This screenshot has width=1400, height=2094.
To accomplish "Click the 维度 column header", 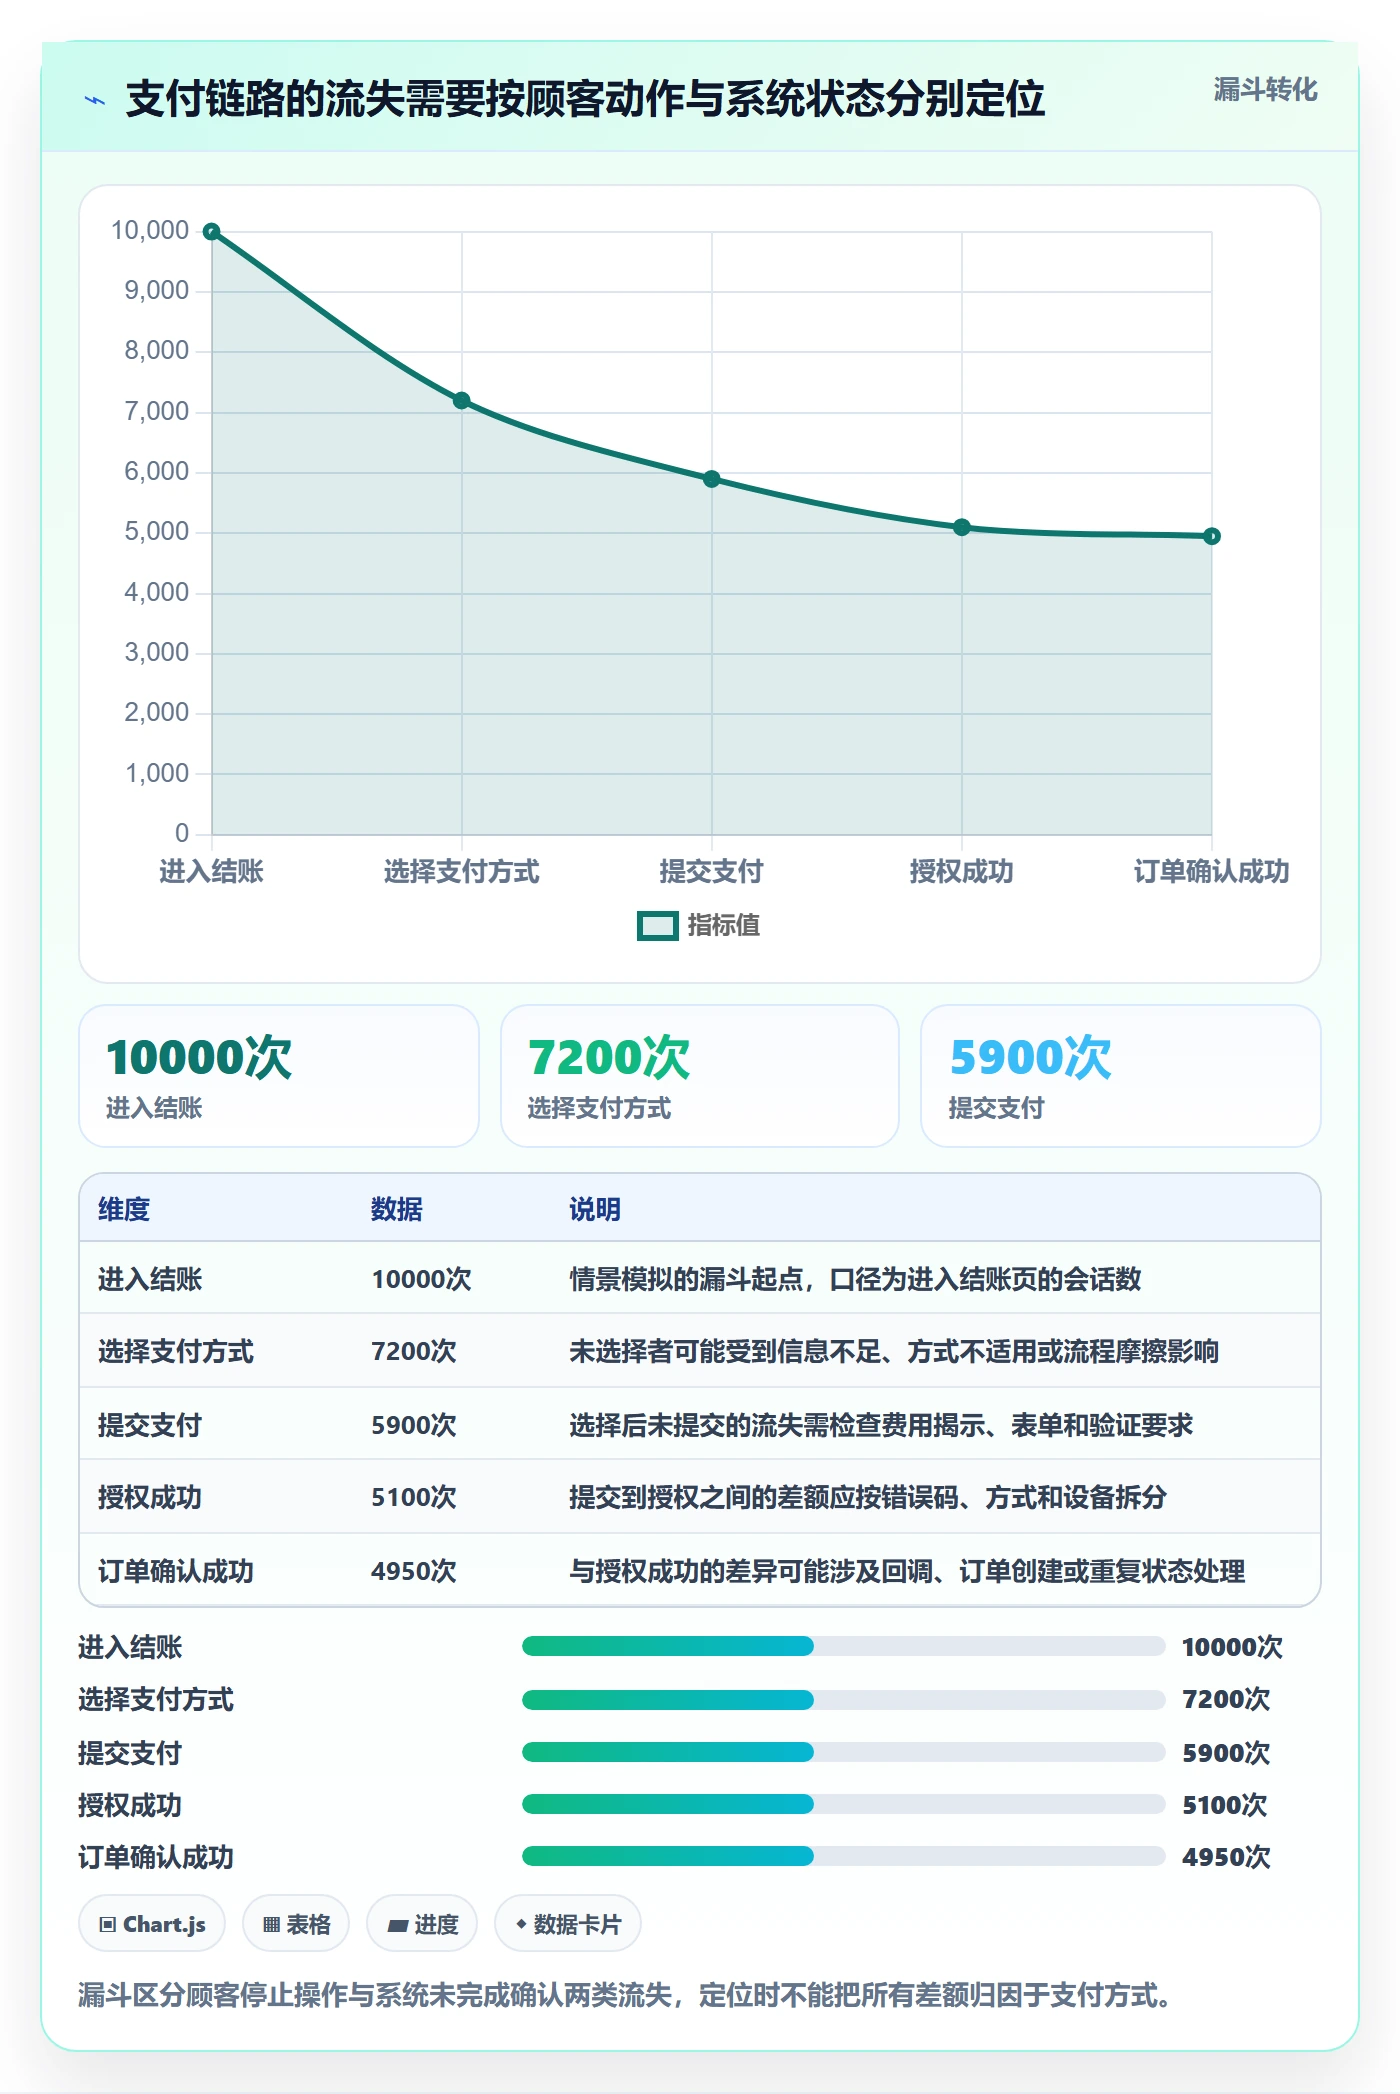I will (x=124, y=1209).
